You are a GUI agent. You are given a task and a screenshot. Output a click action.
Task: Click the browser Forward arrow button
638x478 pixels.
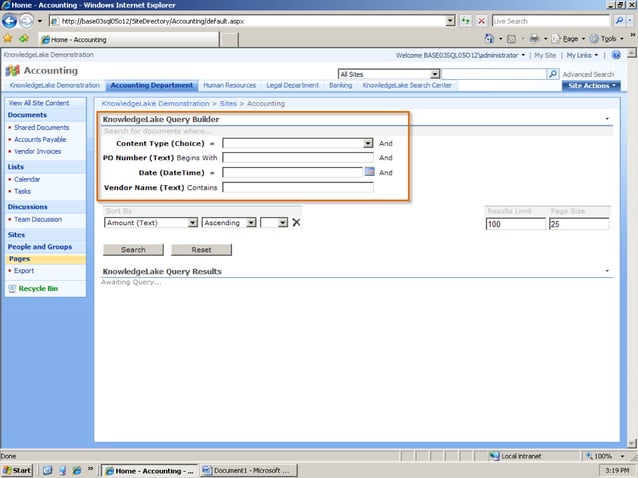pyautogui.click(x=26, y=21)
